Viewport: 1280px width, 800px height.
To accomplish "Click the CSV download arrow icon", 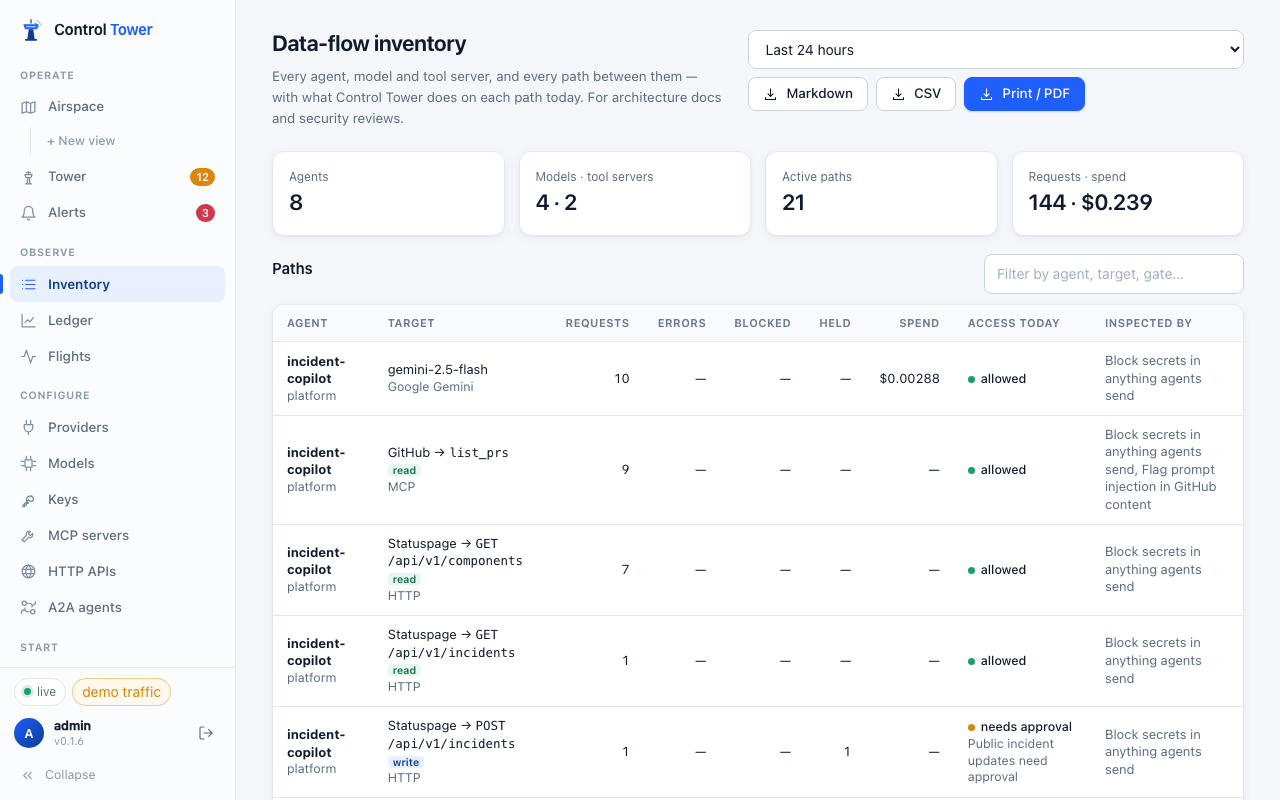I will (x=899, y=94).
